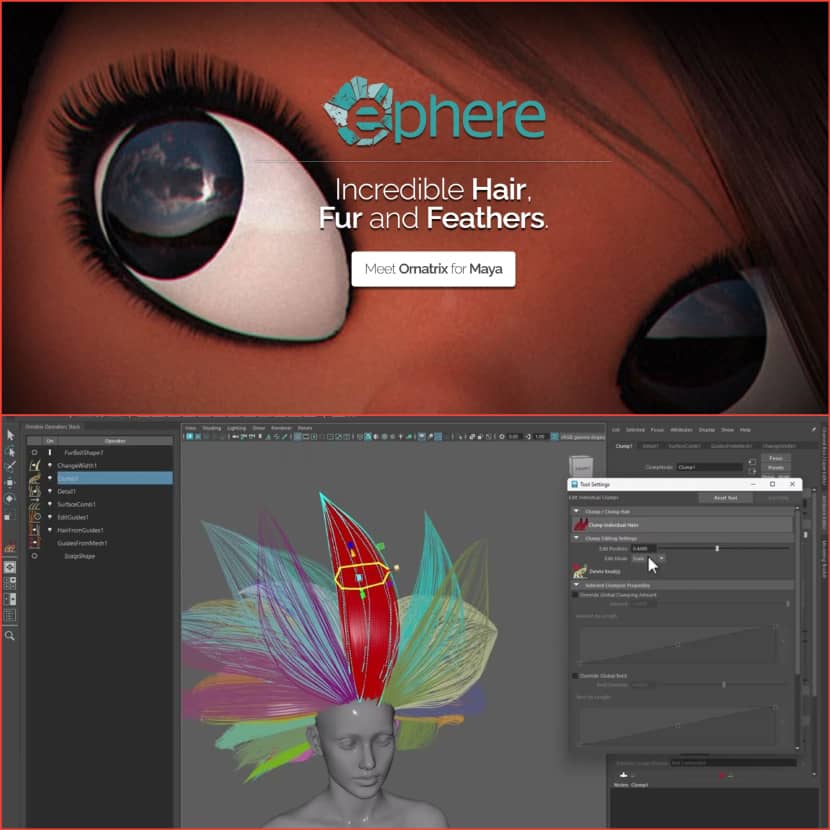Image resolution: width=830 pixels, height=830 pixels.
Task: Click the EditGuides1 operator icon
Action: pos(34,517)
